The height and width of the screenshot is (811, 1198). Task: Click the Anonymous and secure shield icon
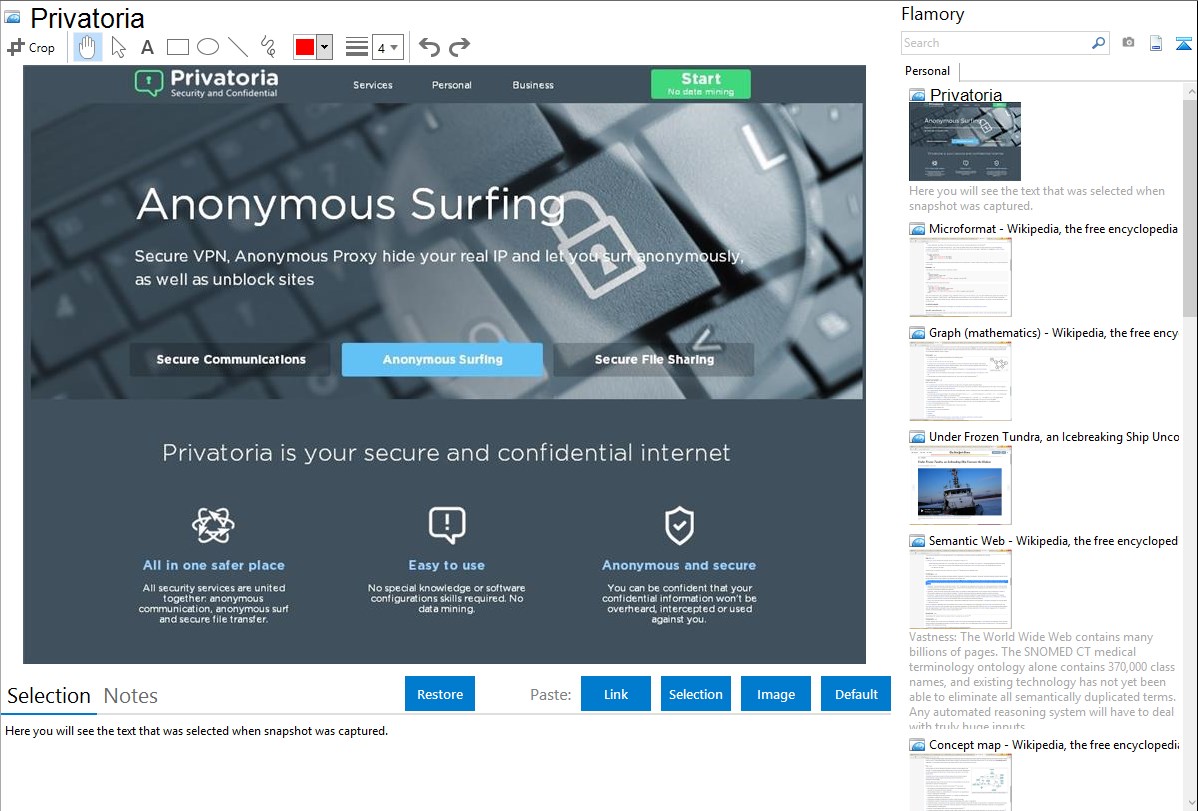click(x=679, y=525)
